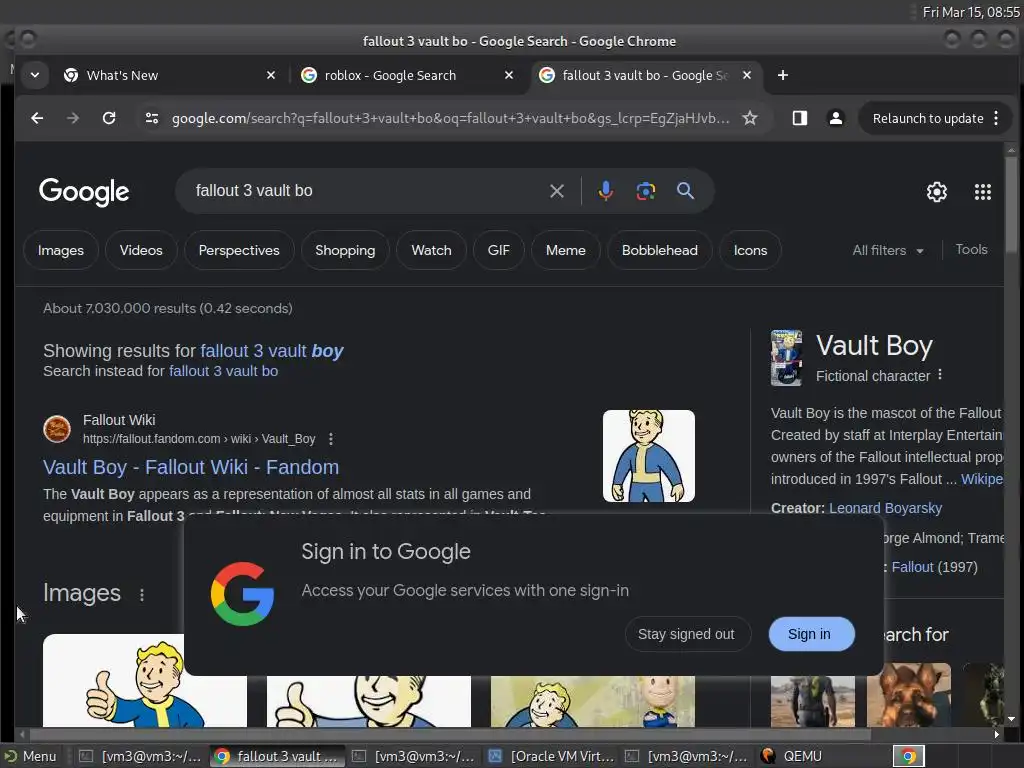1024x768 pixels.
Task: Open the Tools options
Action: point(971,249)
